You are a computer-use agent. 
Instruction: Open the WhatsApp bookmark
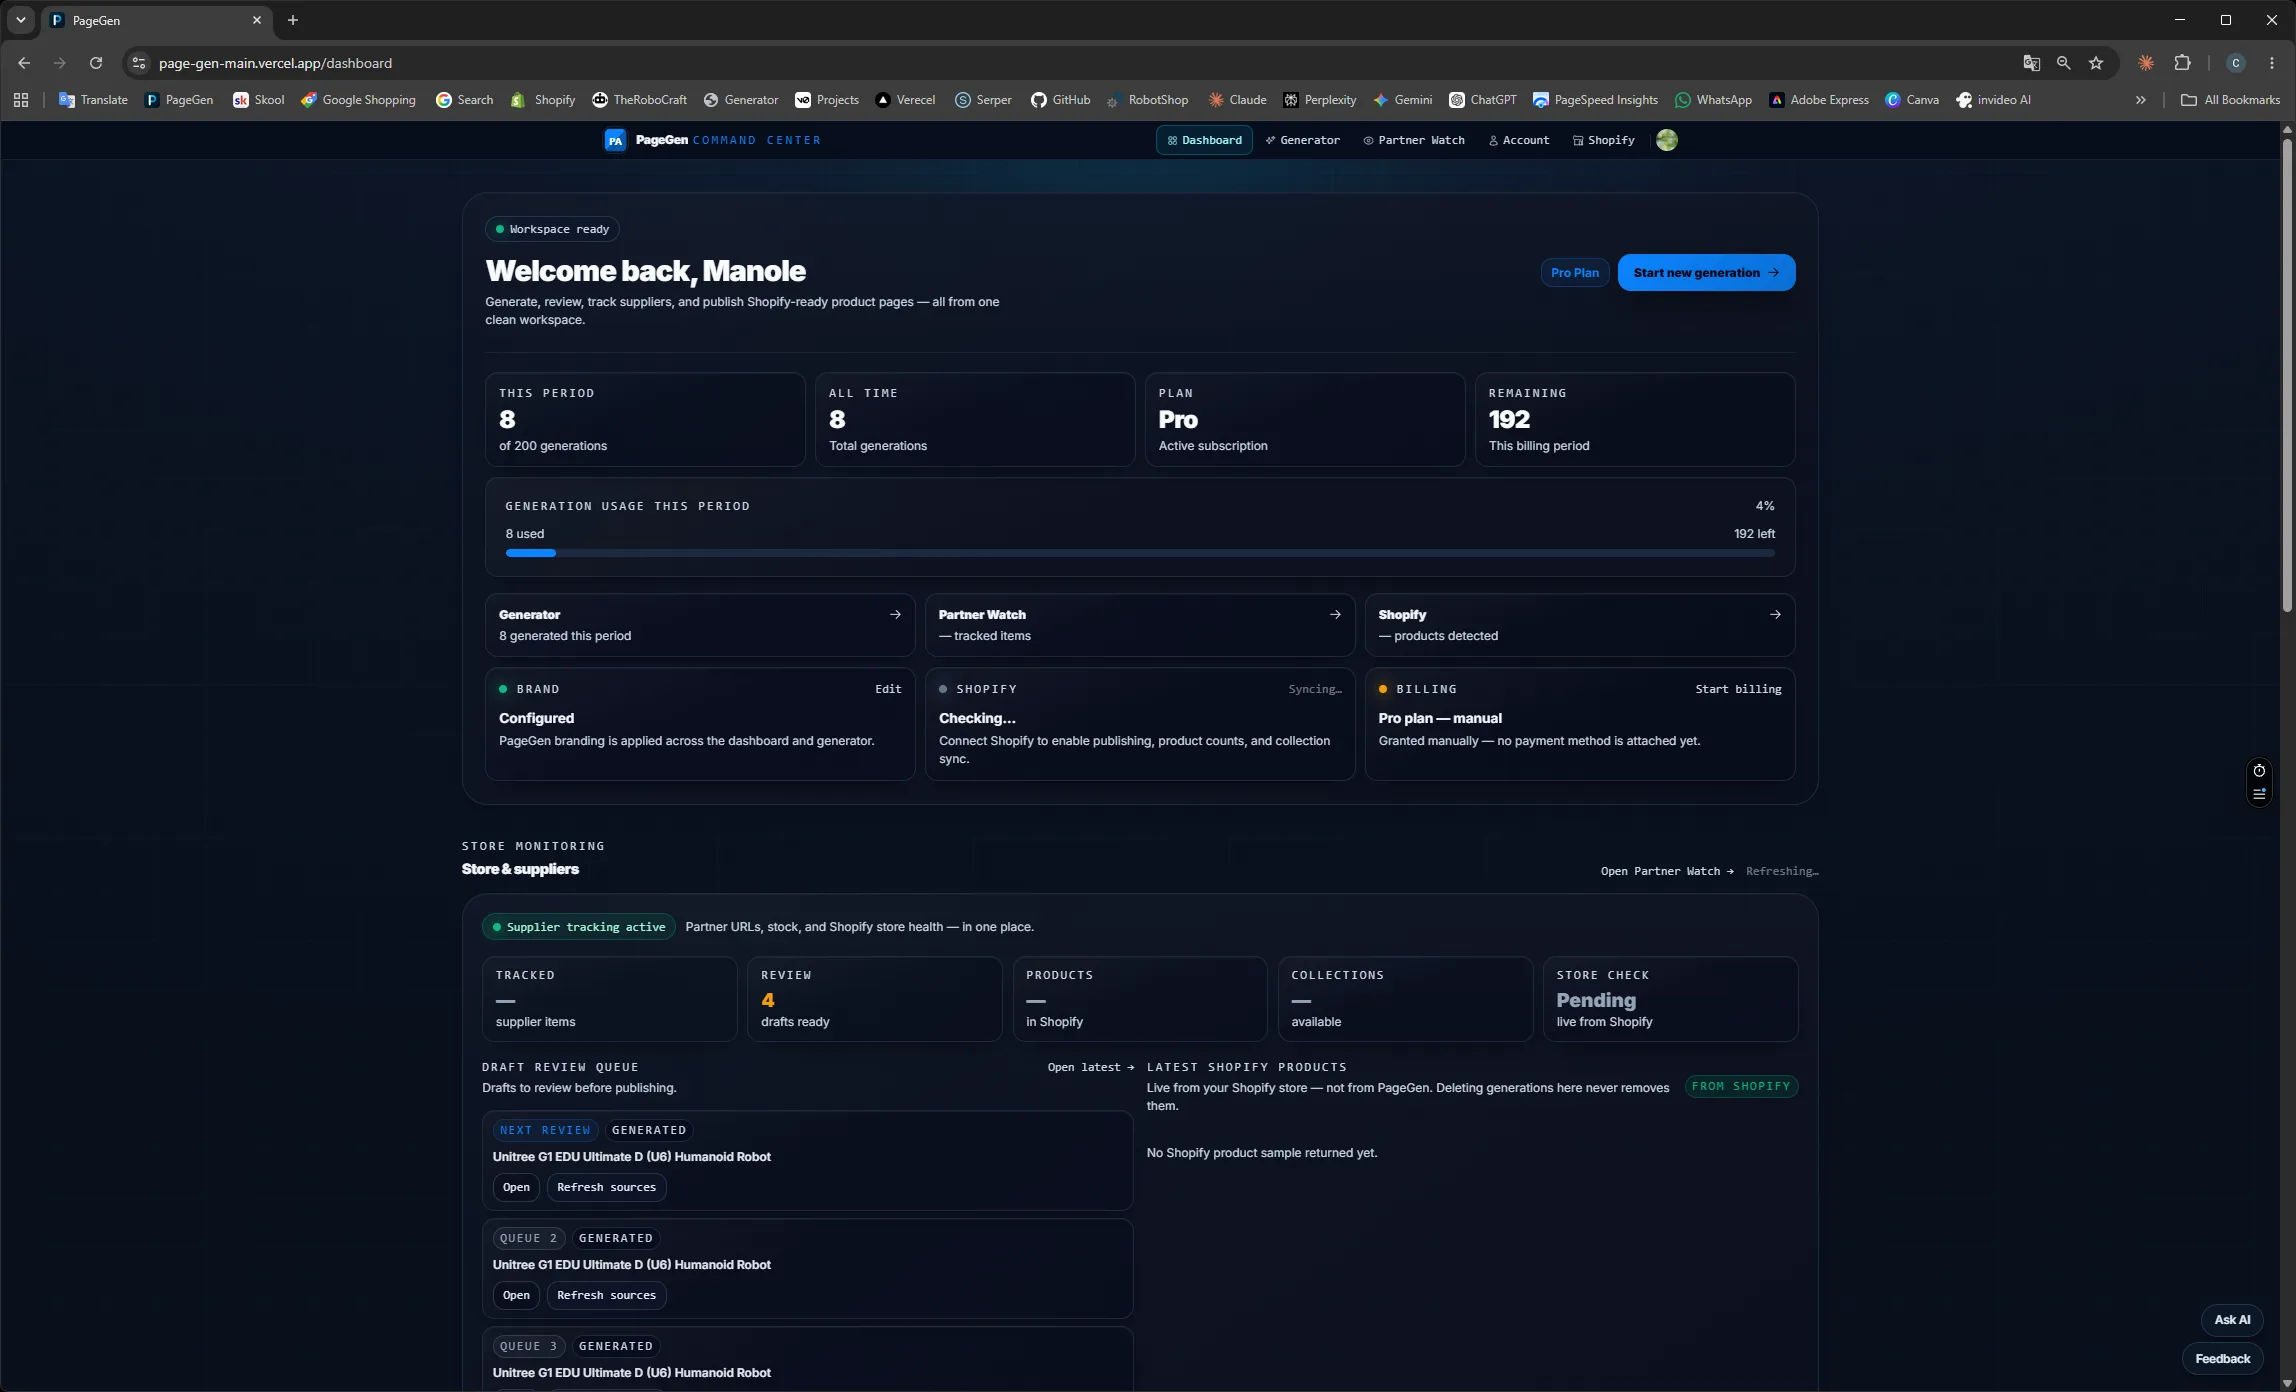[x=1714, y=100]
